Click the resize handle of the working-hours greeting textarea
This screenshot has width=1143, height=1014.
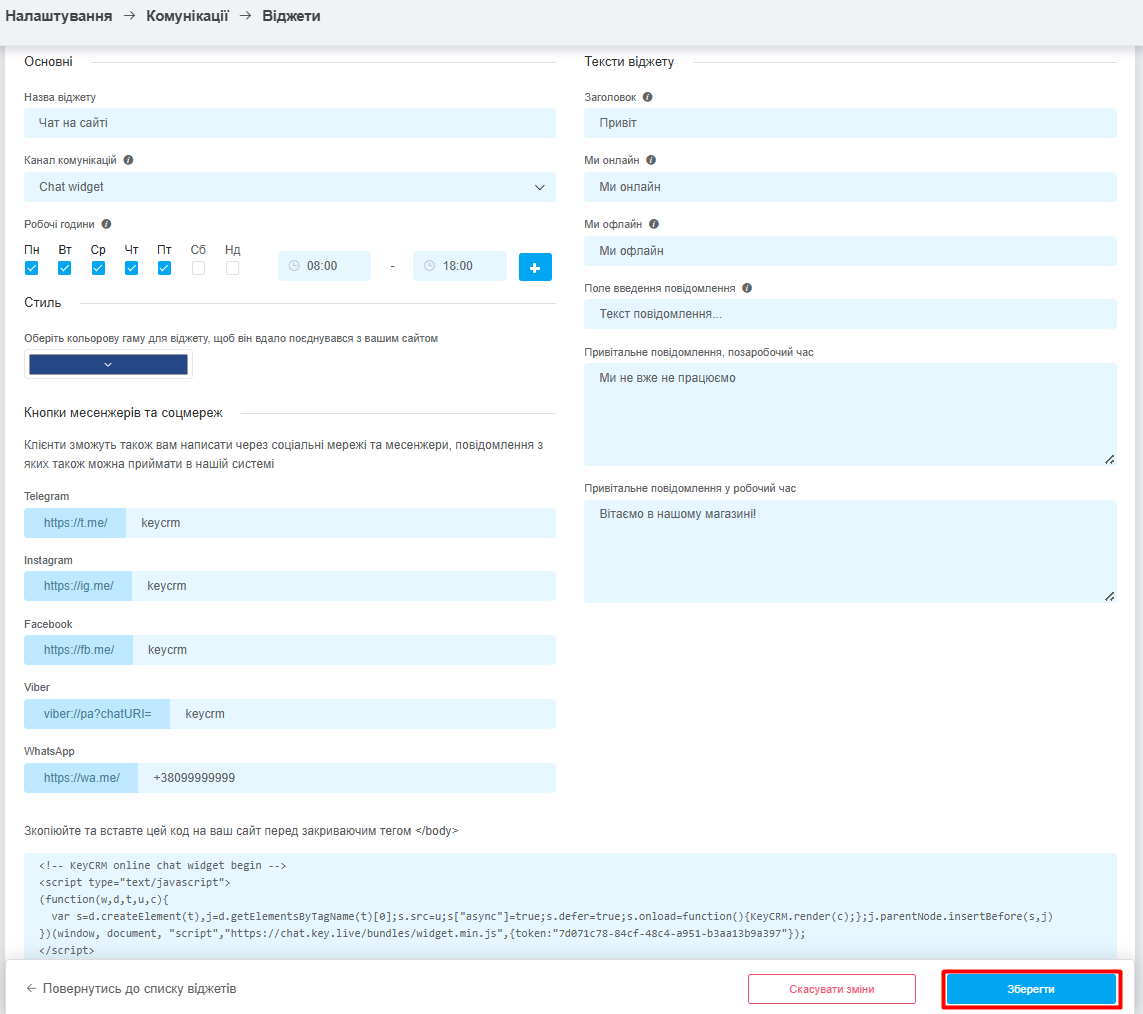click(1109, 596)
